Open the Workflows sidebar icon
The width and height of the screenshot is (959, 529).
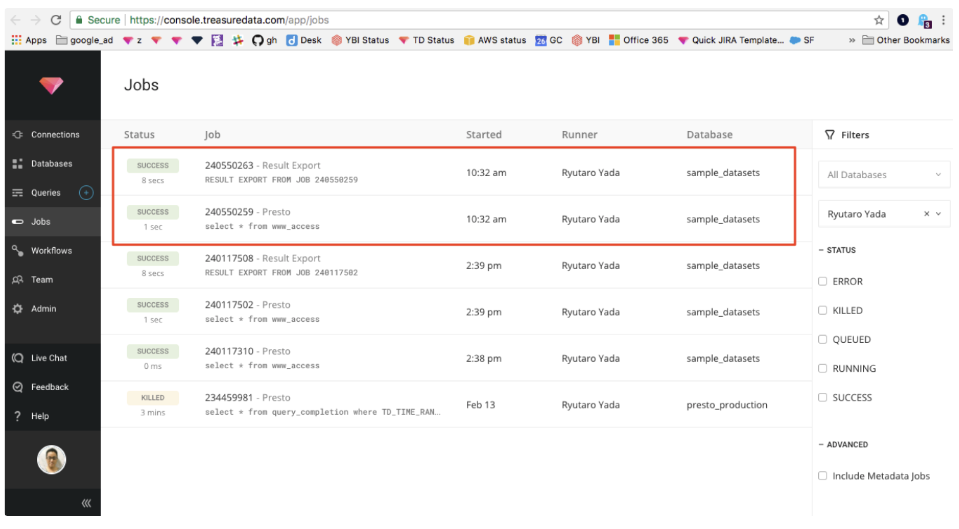point(17,251)
